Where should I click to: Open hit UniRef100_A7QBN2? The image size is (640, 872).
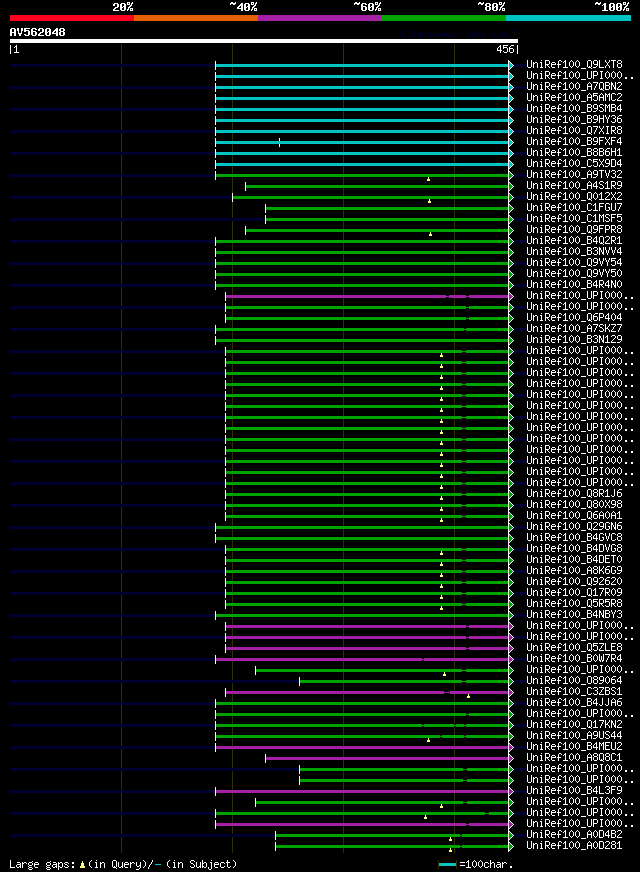(x=574, y=87)
